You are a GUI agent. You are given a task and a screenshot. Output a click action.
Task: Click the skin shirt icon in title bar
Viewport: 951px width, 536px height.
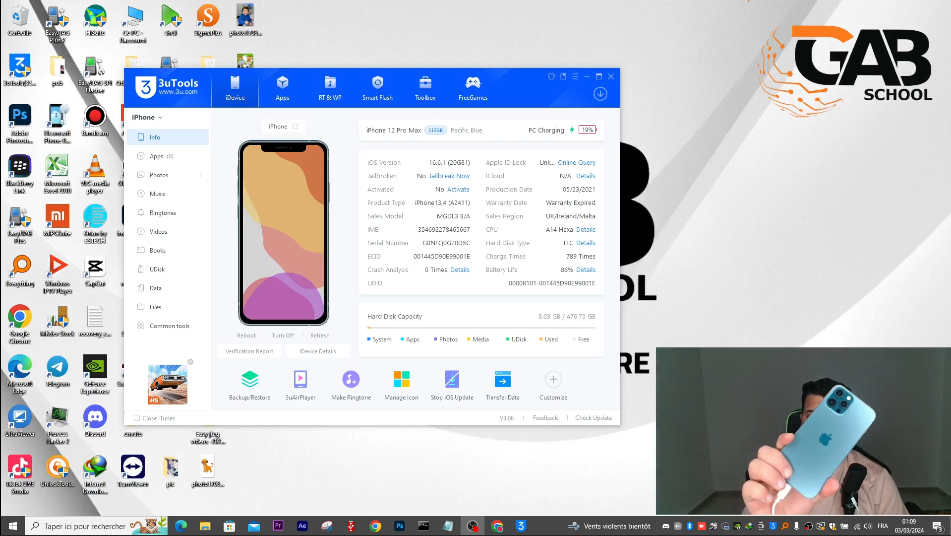point(551,76)
